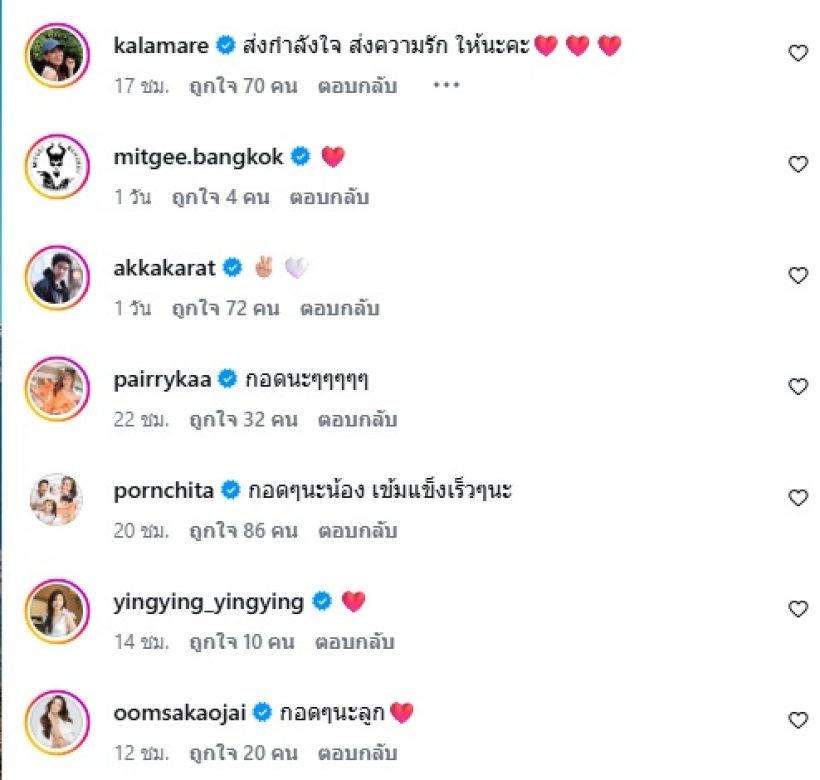The height and width of the screenshot is (780, 820).
Task: Open more options on kalamare's comment
Action: point(446,85)
